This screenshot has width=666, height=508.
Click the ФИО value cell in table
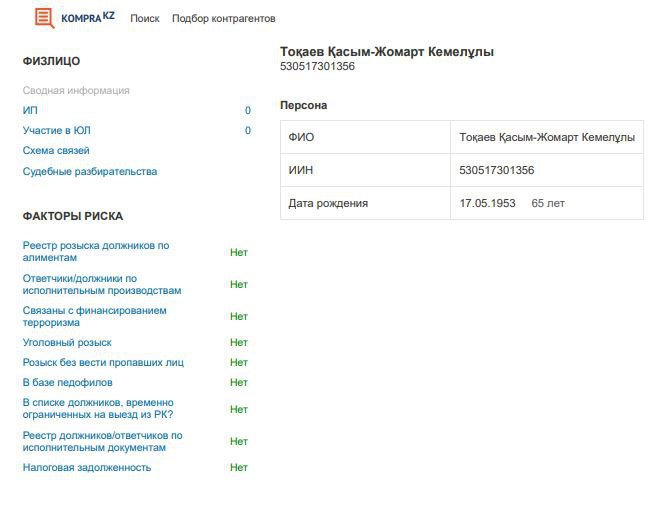[547, 137]
